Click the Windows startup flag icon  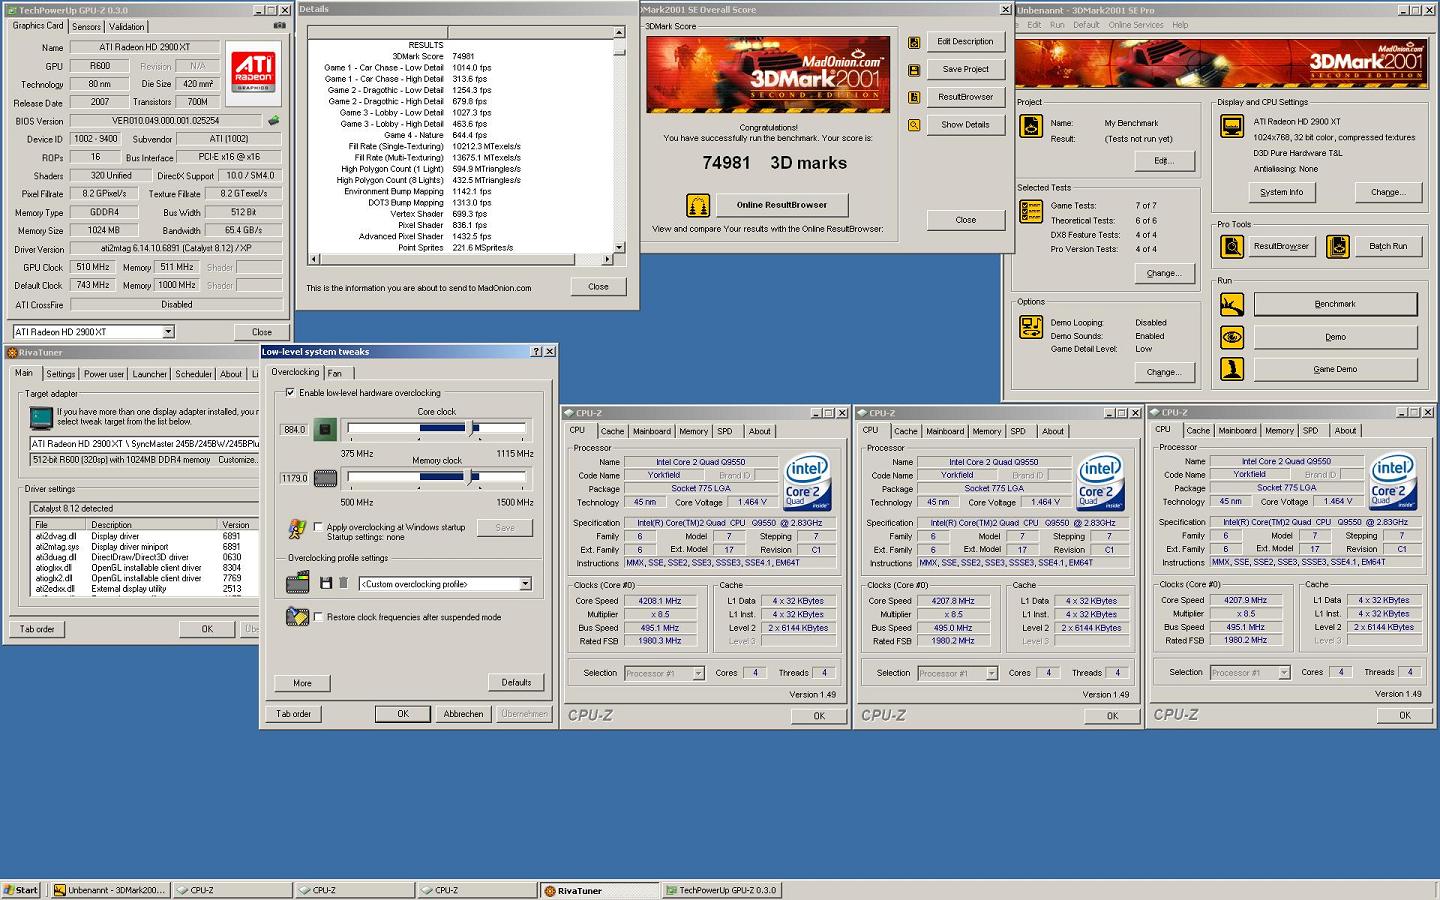click(x=297, y=529)
